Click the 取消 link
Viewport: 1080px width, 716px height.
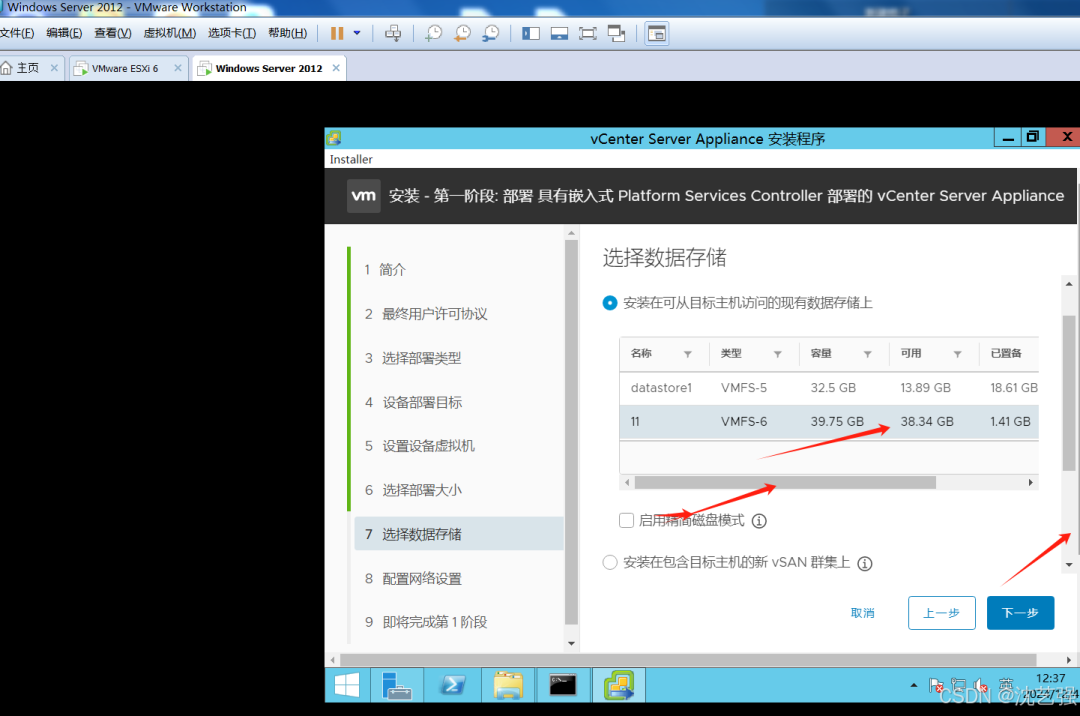point(862,613)
